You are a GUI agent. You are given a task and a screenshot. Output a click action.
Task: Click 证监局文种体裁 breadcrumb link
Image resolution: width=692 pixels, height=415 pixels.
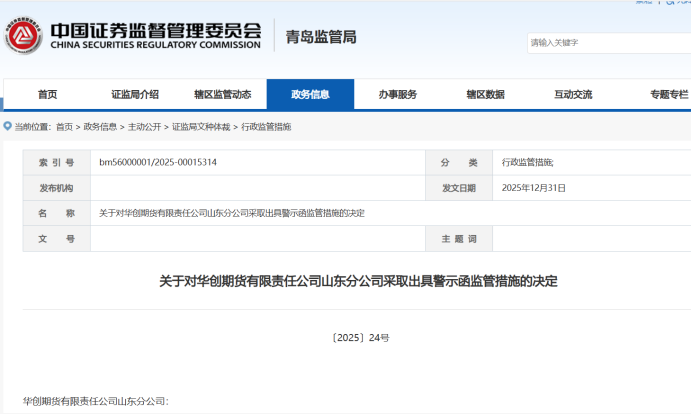click(x=201, y=127)
